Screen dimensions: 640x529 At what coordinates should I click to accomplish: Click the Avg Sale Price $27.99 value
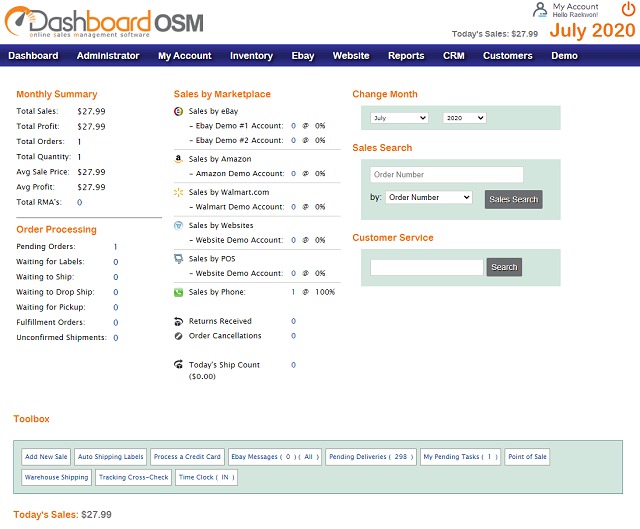(x=91, y=172)
